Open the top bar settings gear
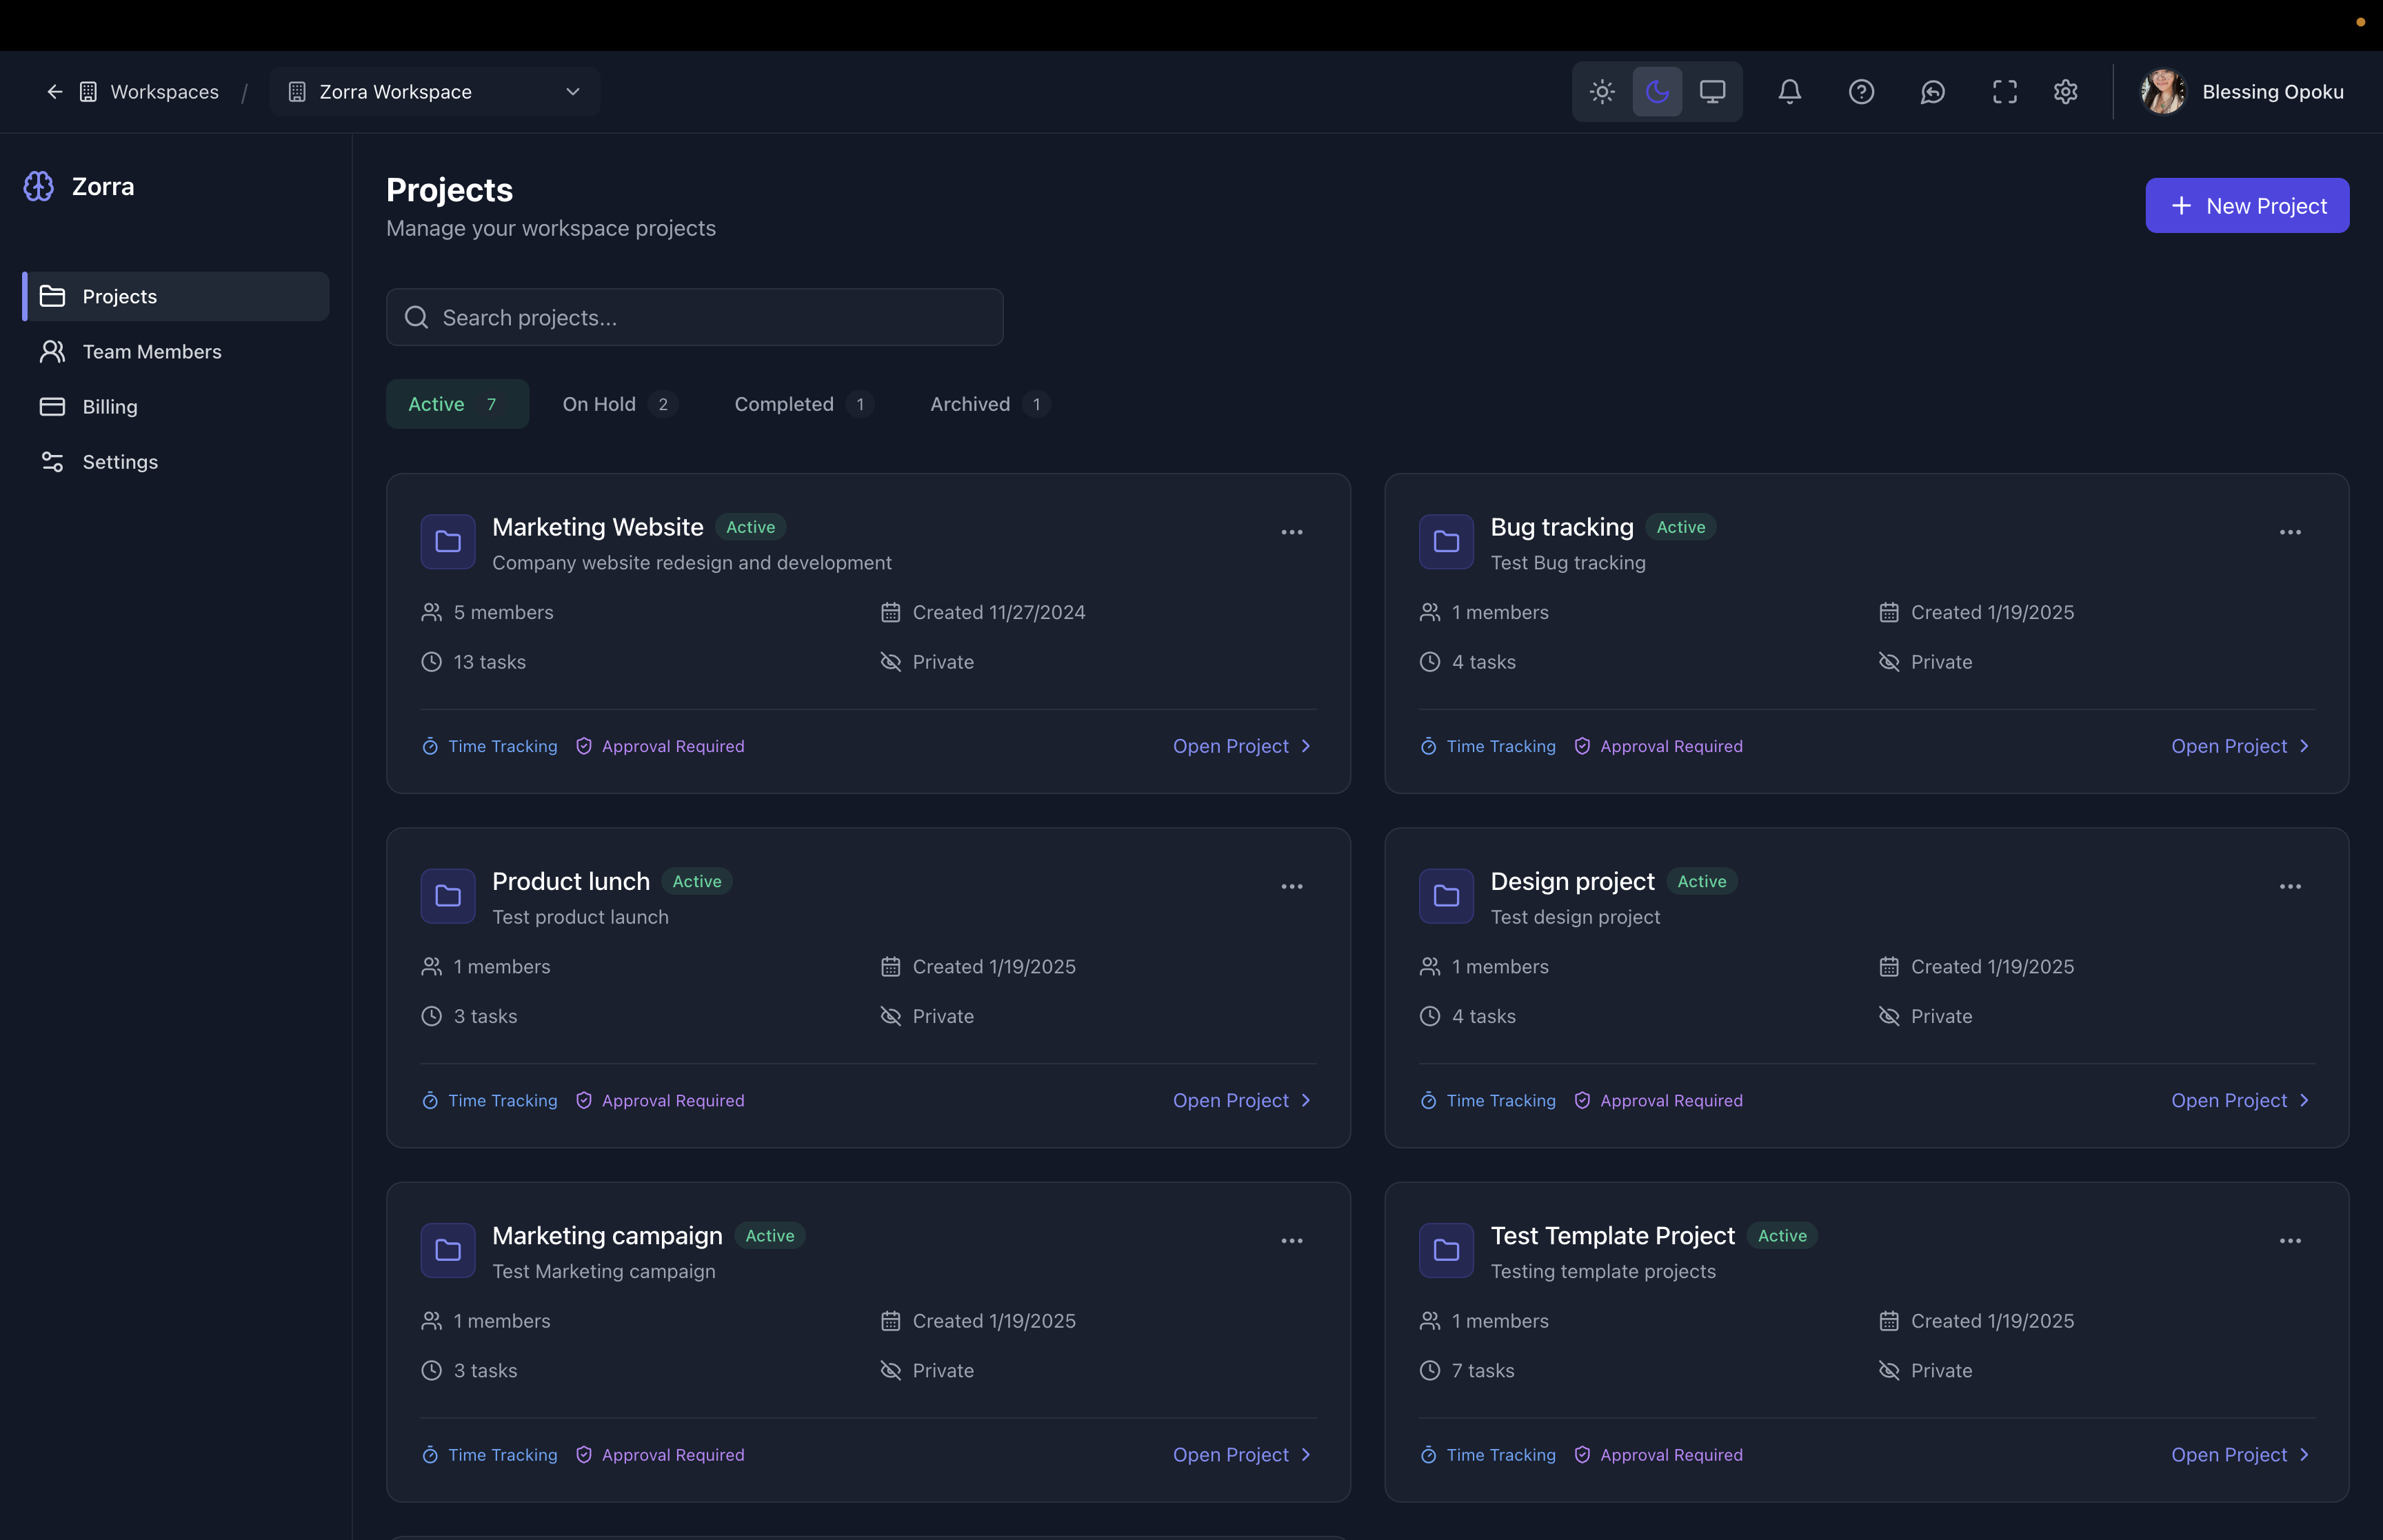Screen dimensions: 2383x1540 (x=2065, y=92)
